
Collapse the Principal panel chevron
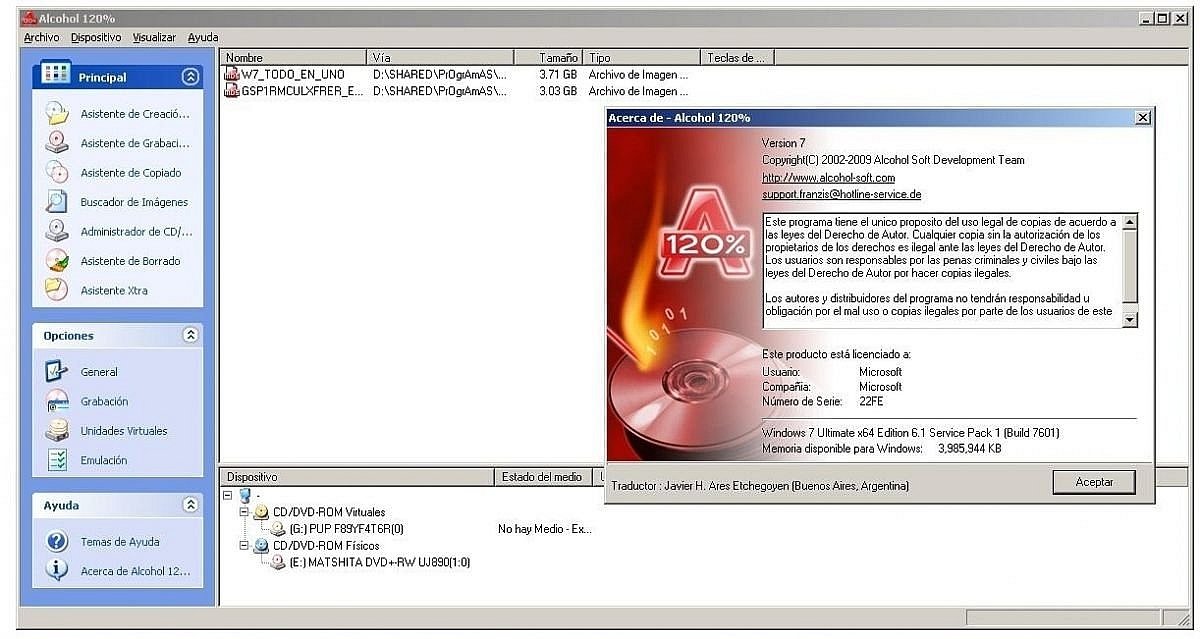click(x=190, y=76)
